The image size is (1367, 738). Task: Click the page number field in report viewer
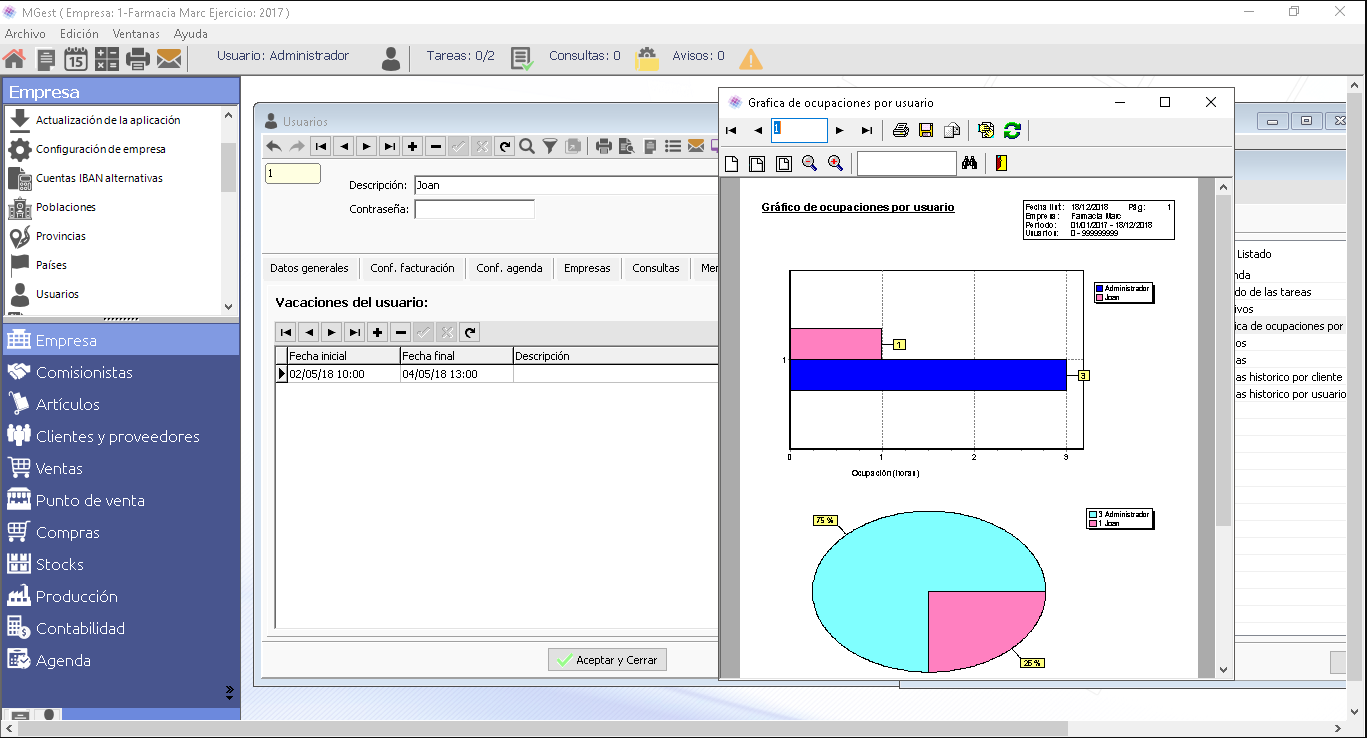point(799,130)
